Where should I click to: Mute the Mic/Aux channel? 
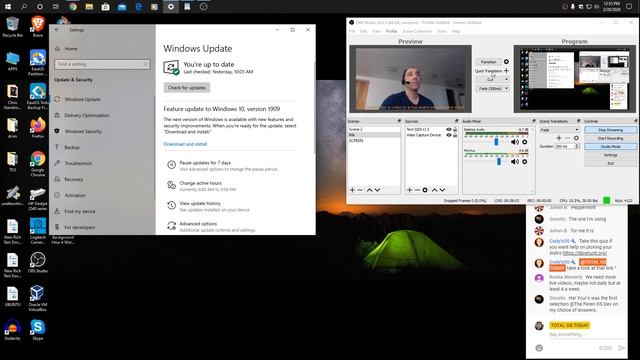pos(515,162)
